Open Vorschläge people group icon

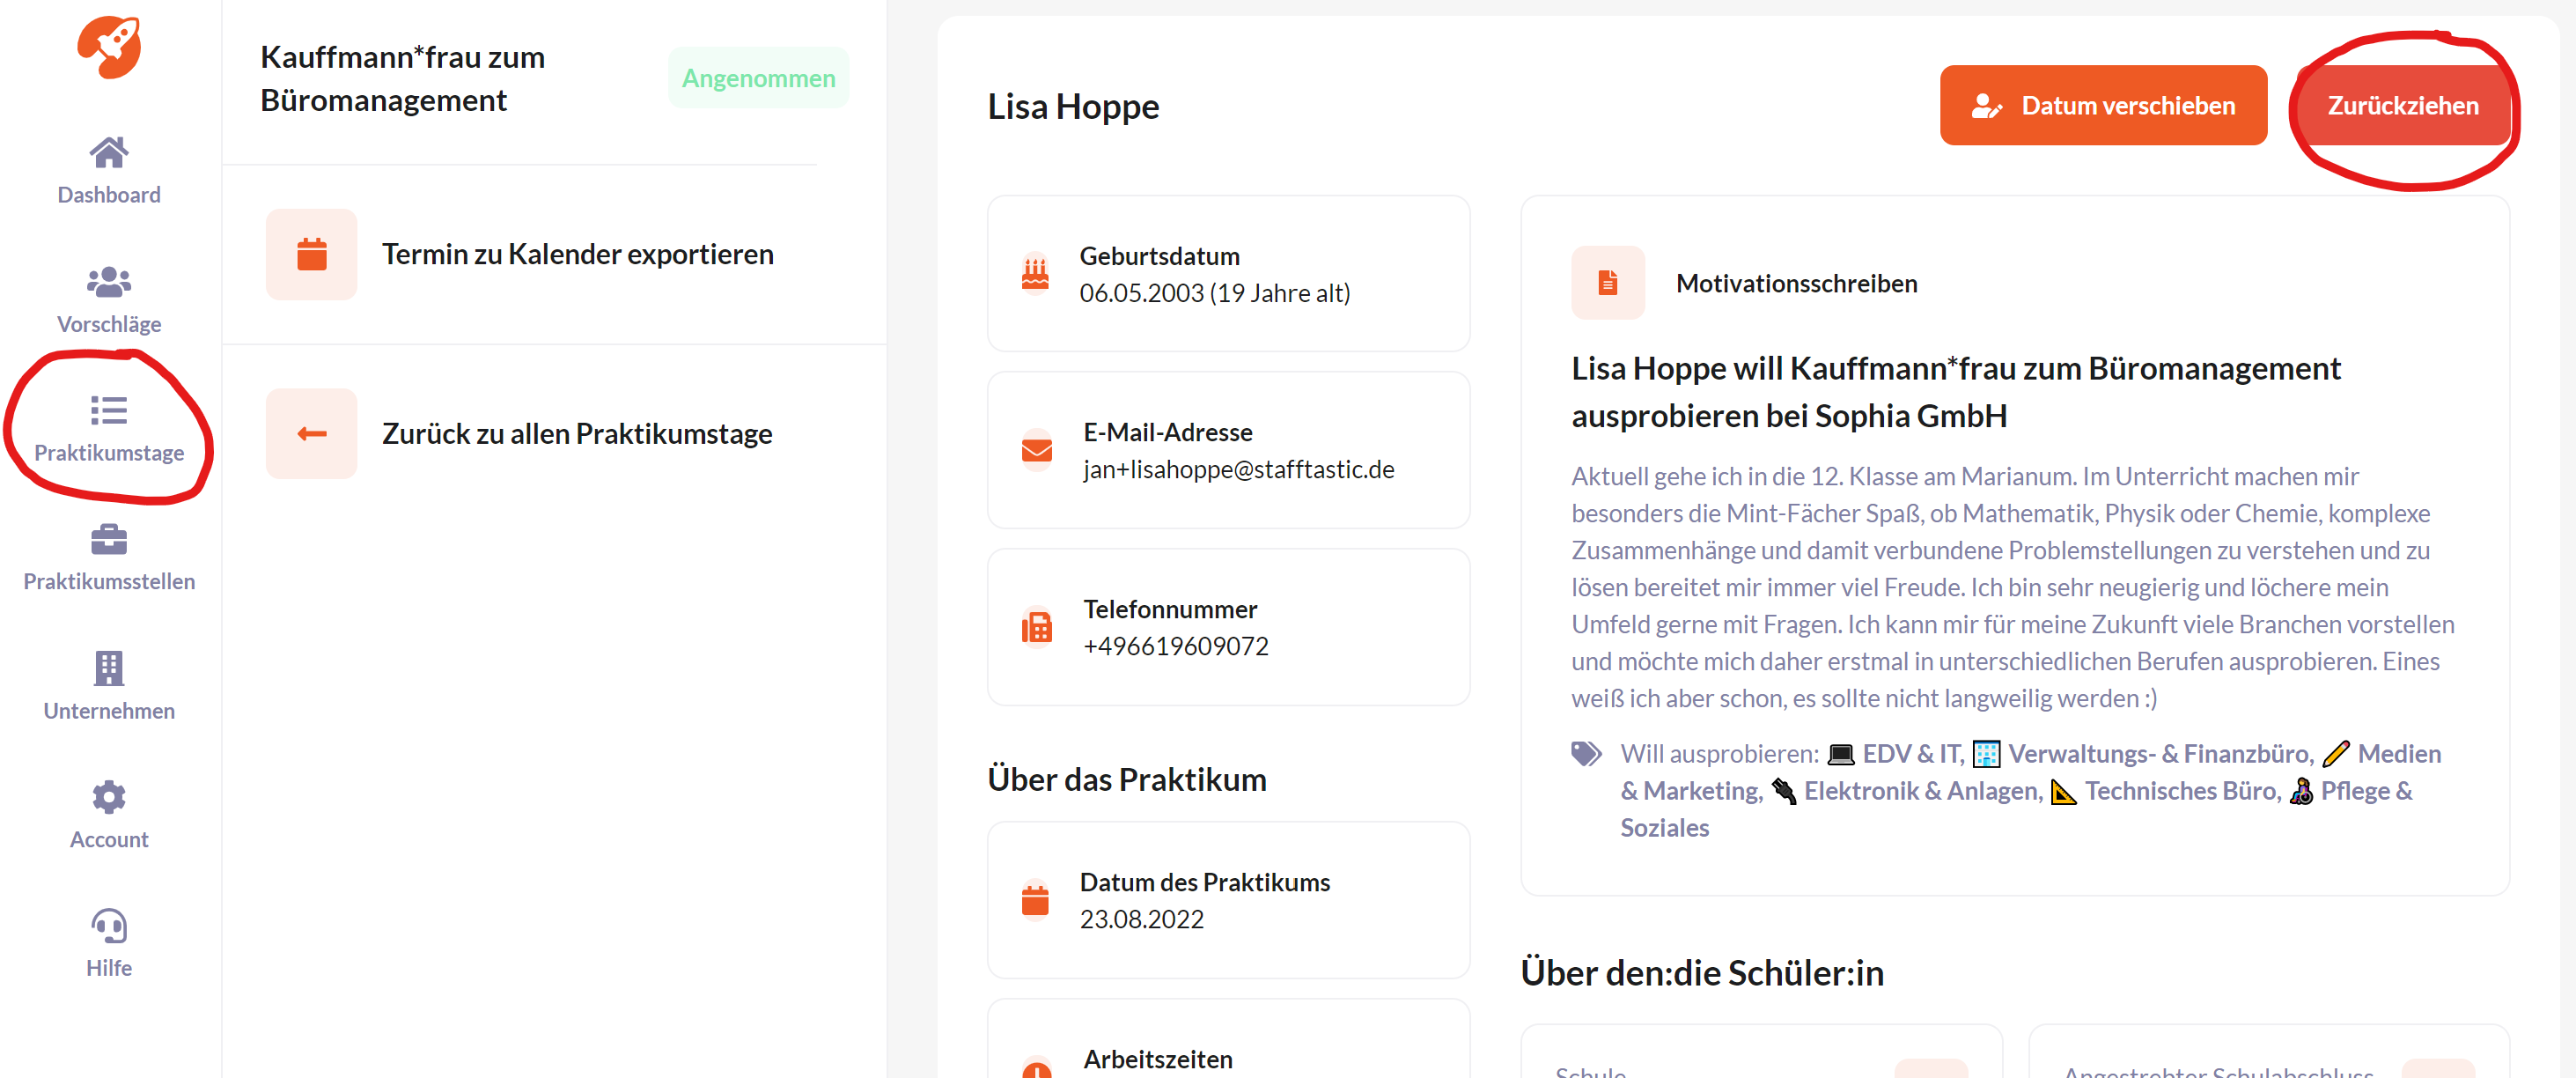click(x=109, y=282)
